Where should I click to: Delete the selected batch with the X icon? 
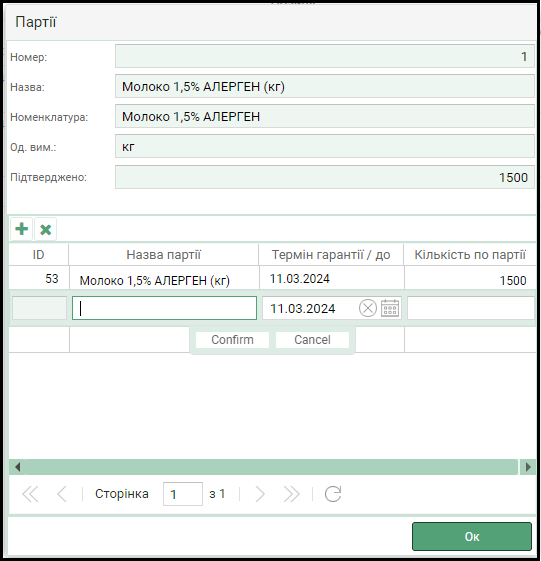45,229
